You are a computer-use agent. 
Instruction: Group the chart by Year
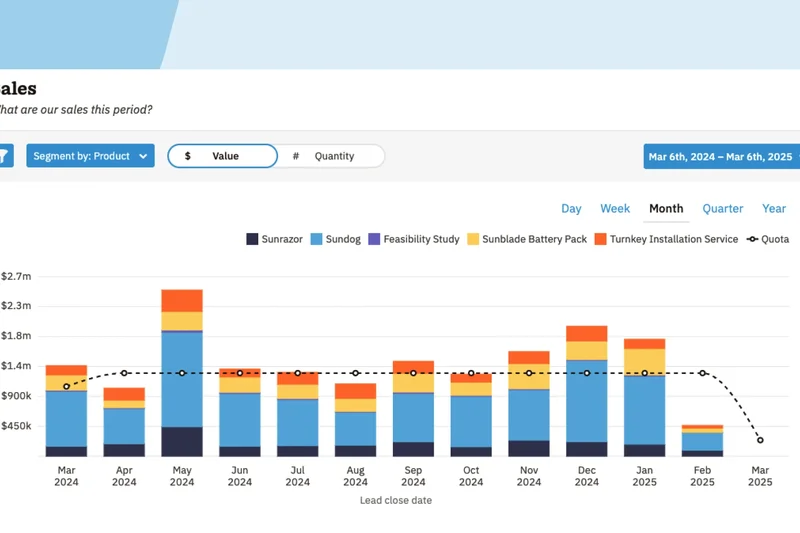point(774,209)
